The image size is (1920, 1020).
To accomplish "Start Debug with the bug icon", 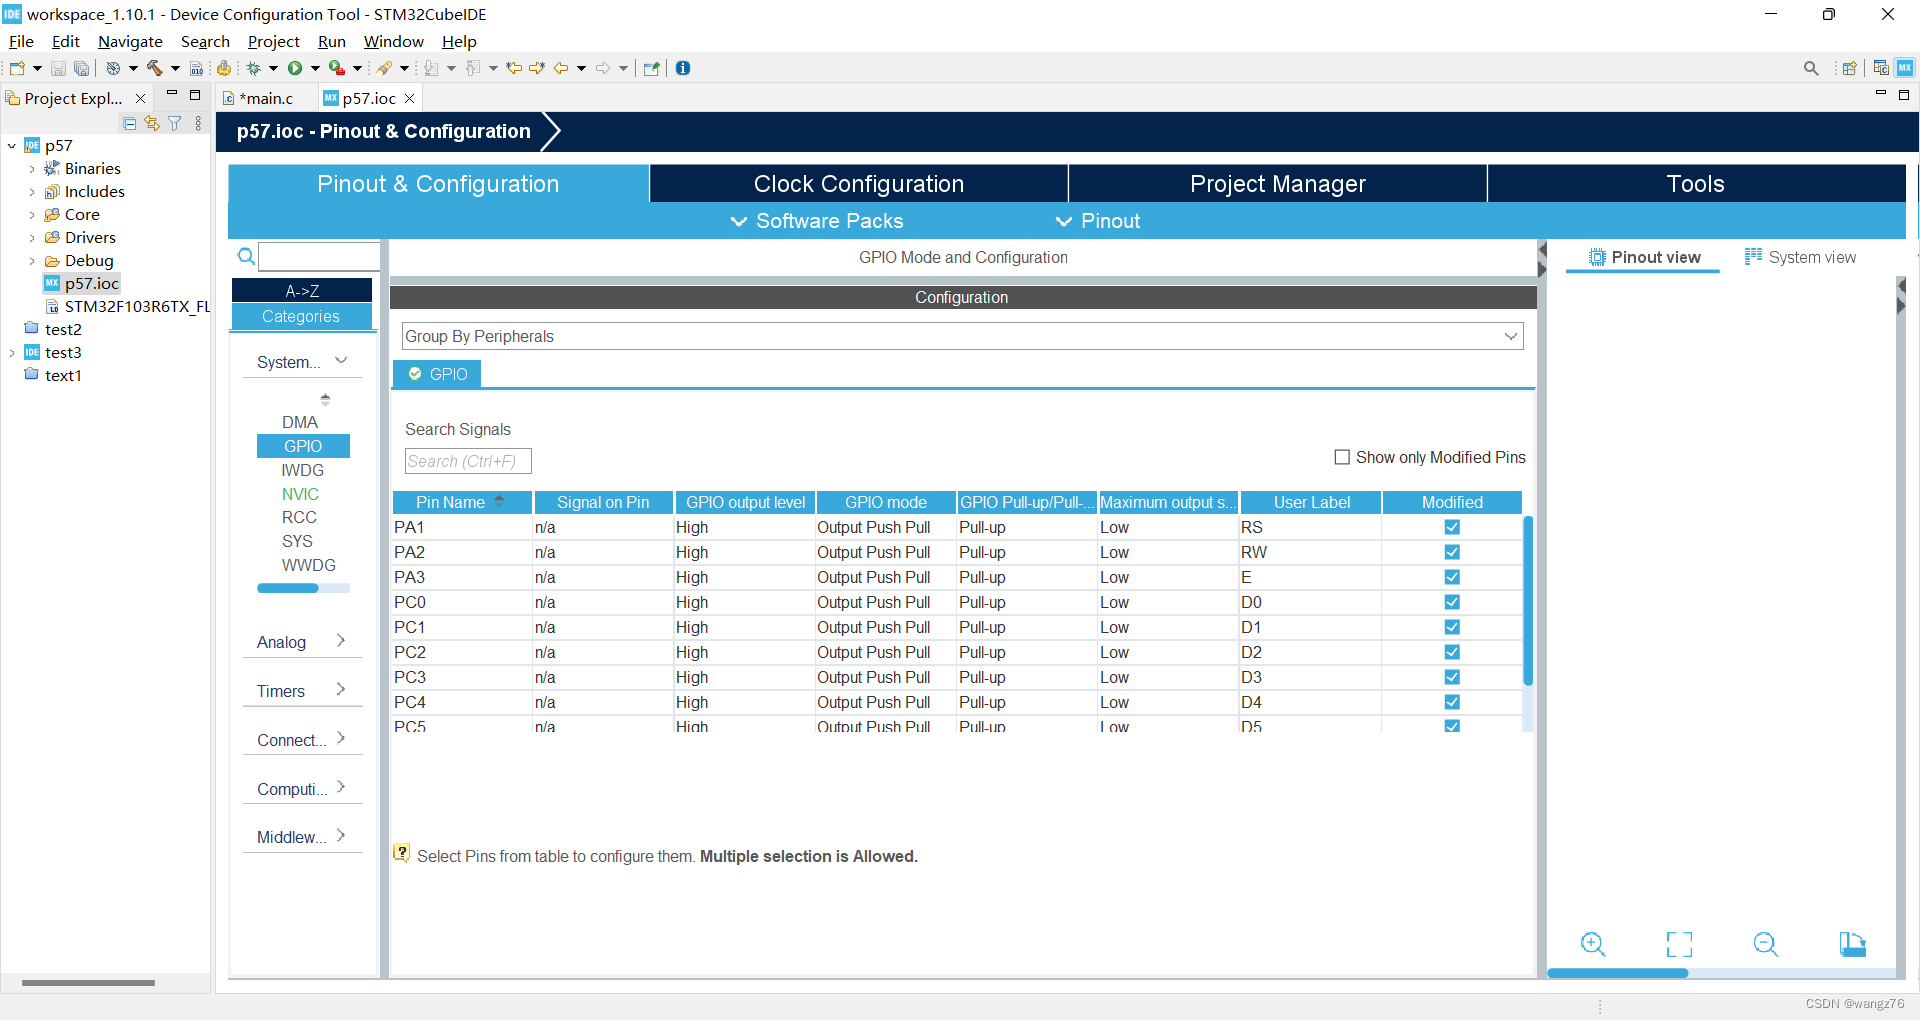I will 254,68.
